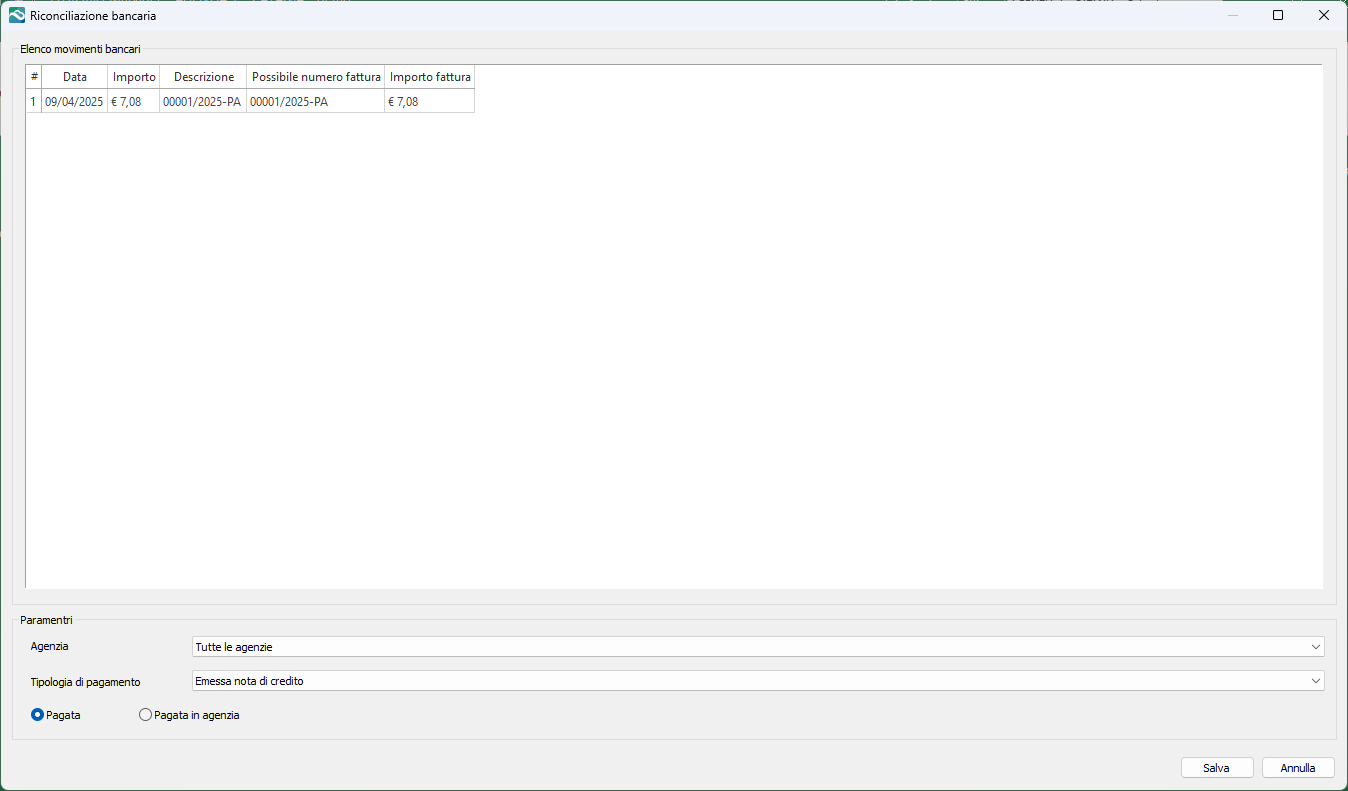Image resolution: width=1348 pixels, height=791 pixels.
Task: Sort by the Importo column header
Action: click(134, 77)
